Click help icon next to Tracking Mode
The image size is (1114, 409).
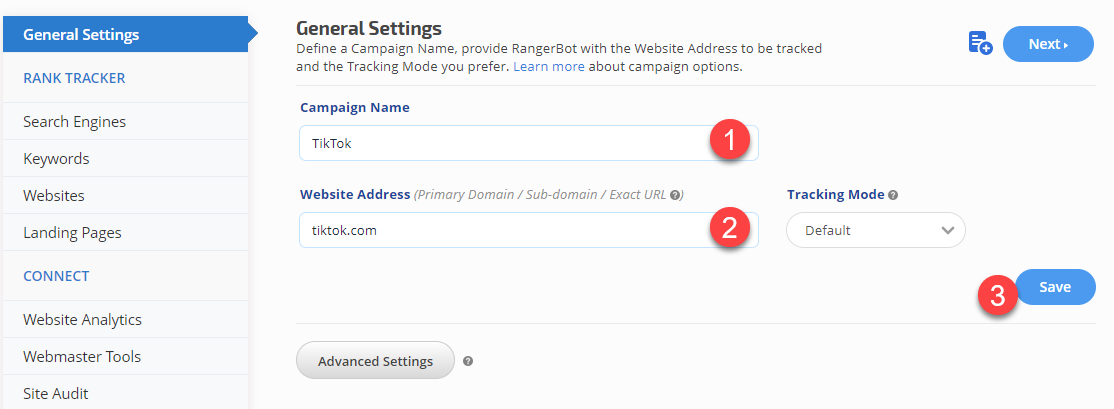pyautogui.click(x=893, y=195)
